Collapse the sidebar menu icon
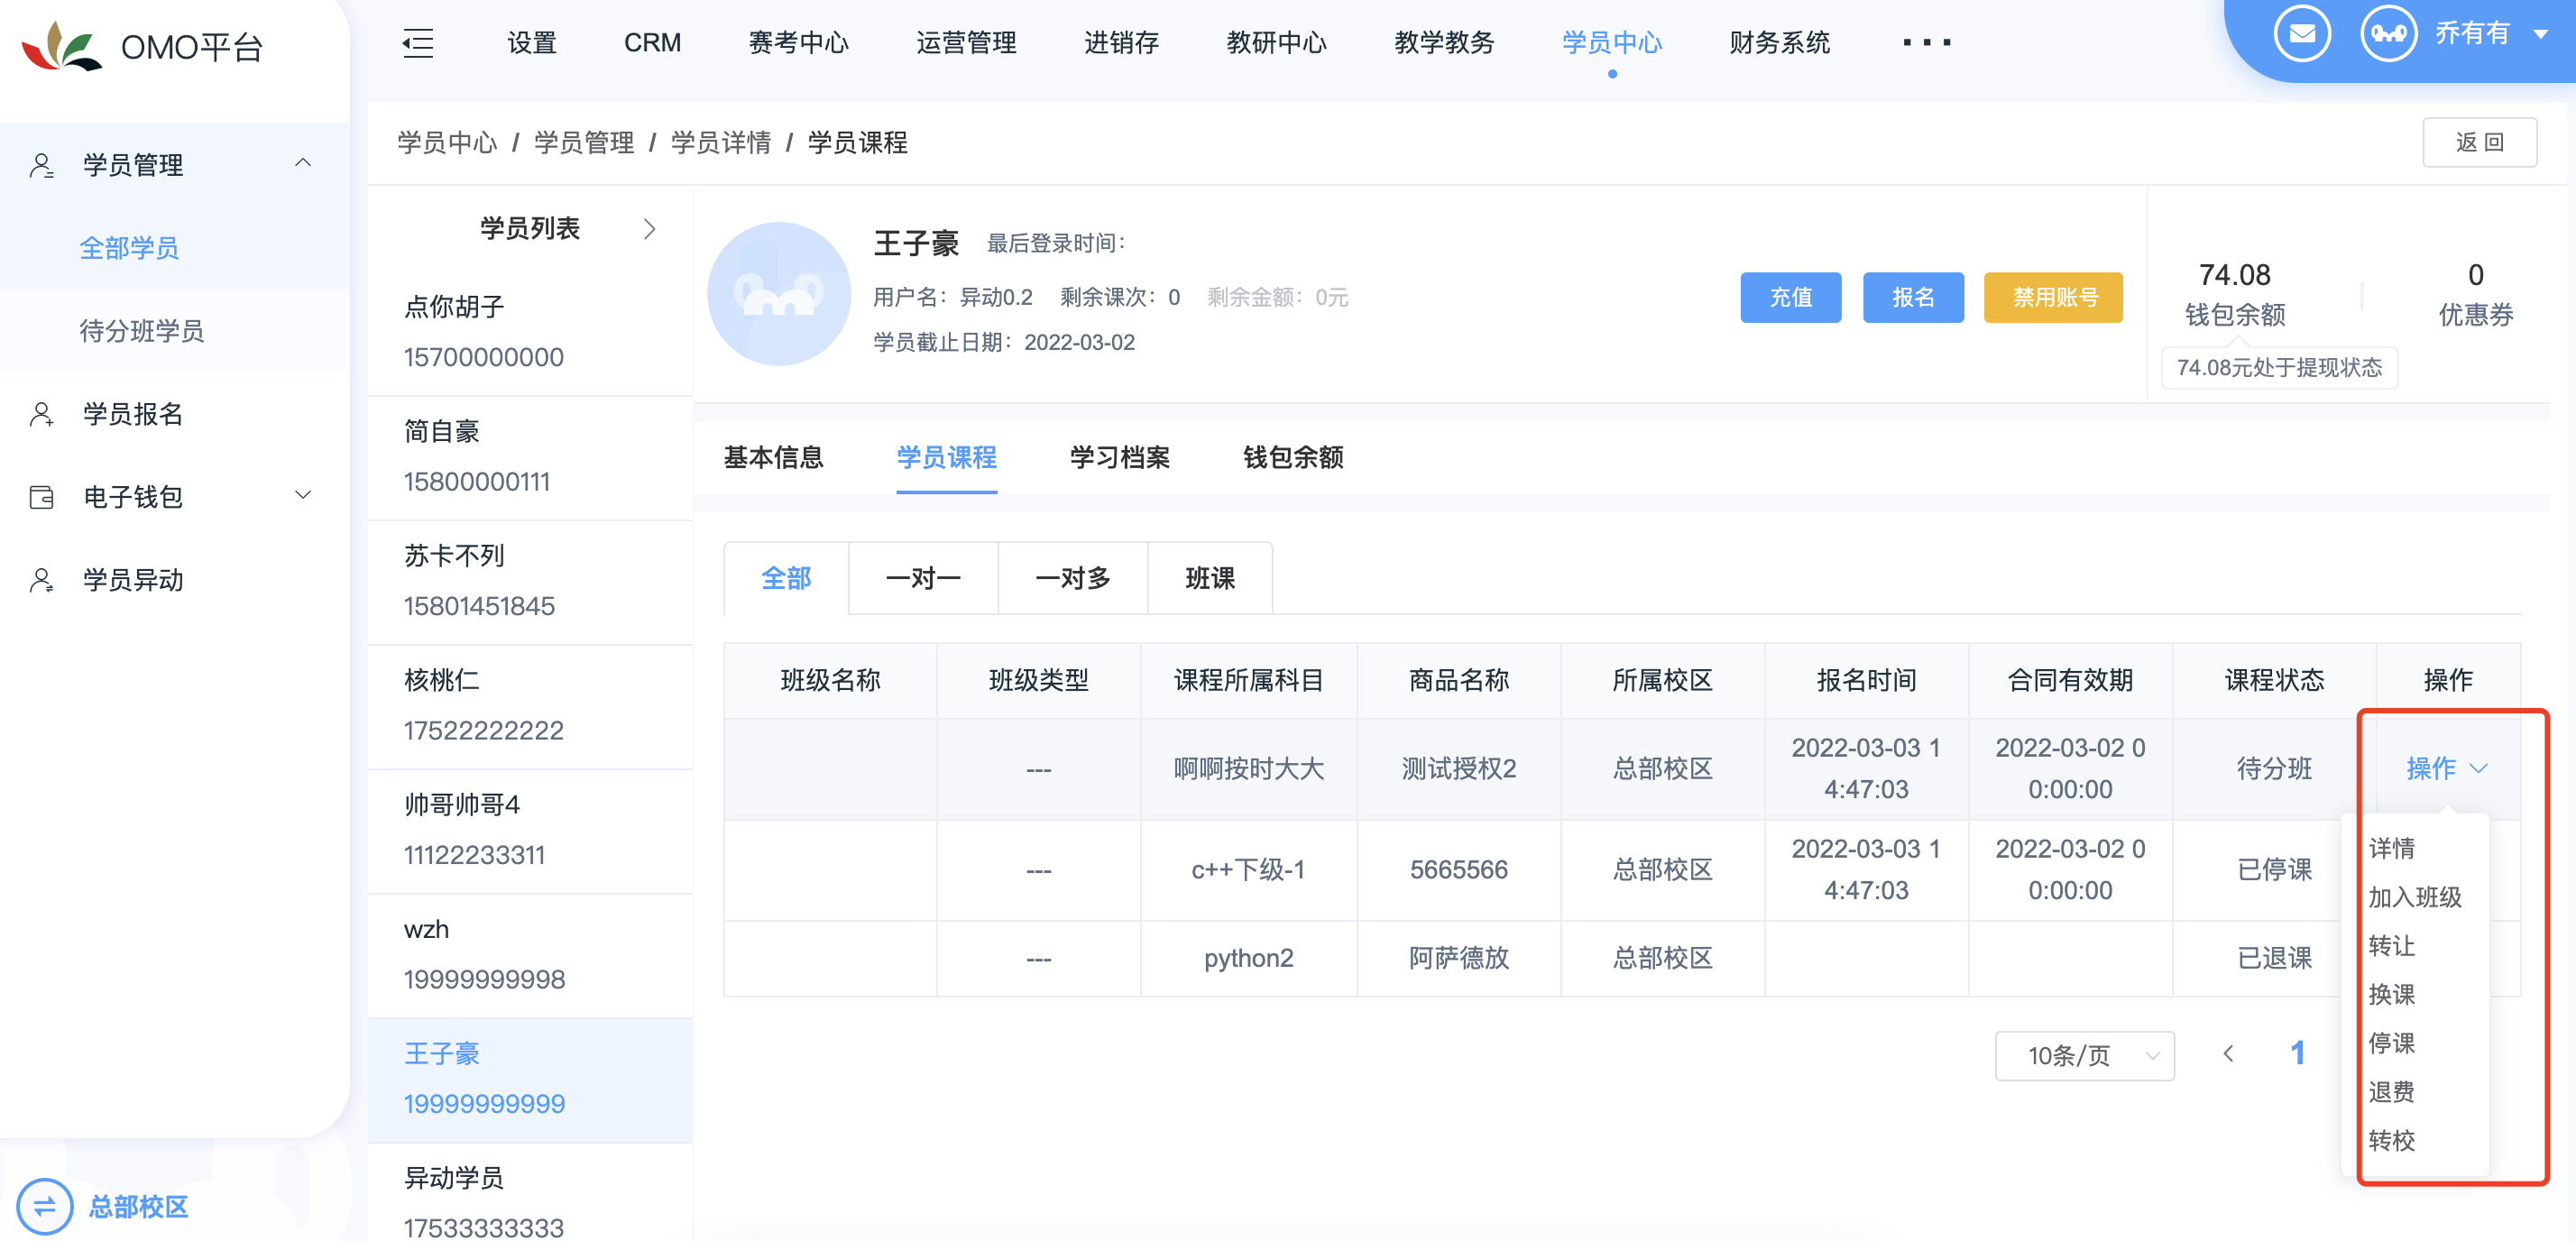Image resolution: width=2576 pixels, height=1241 pixels. (x=418, y=43)
